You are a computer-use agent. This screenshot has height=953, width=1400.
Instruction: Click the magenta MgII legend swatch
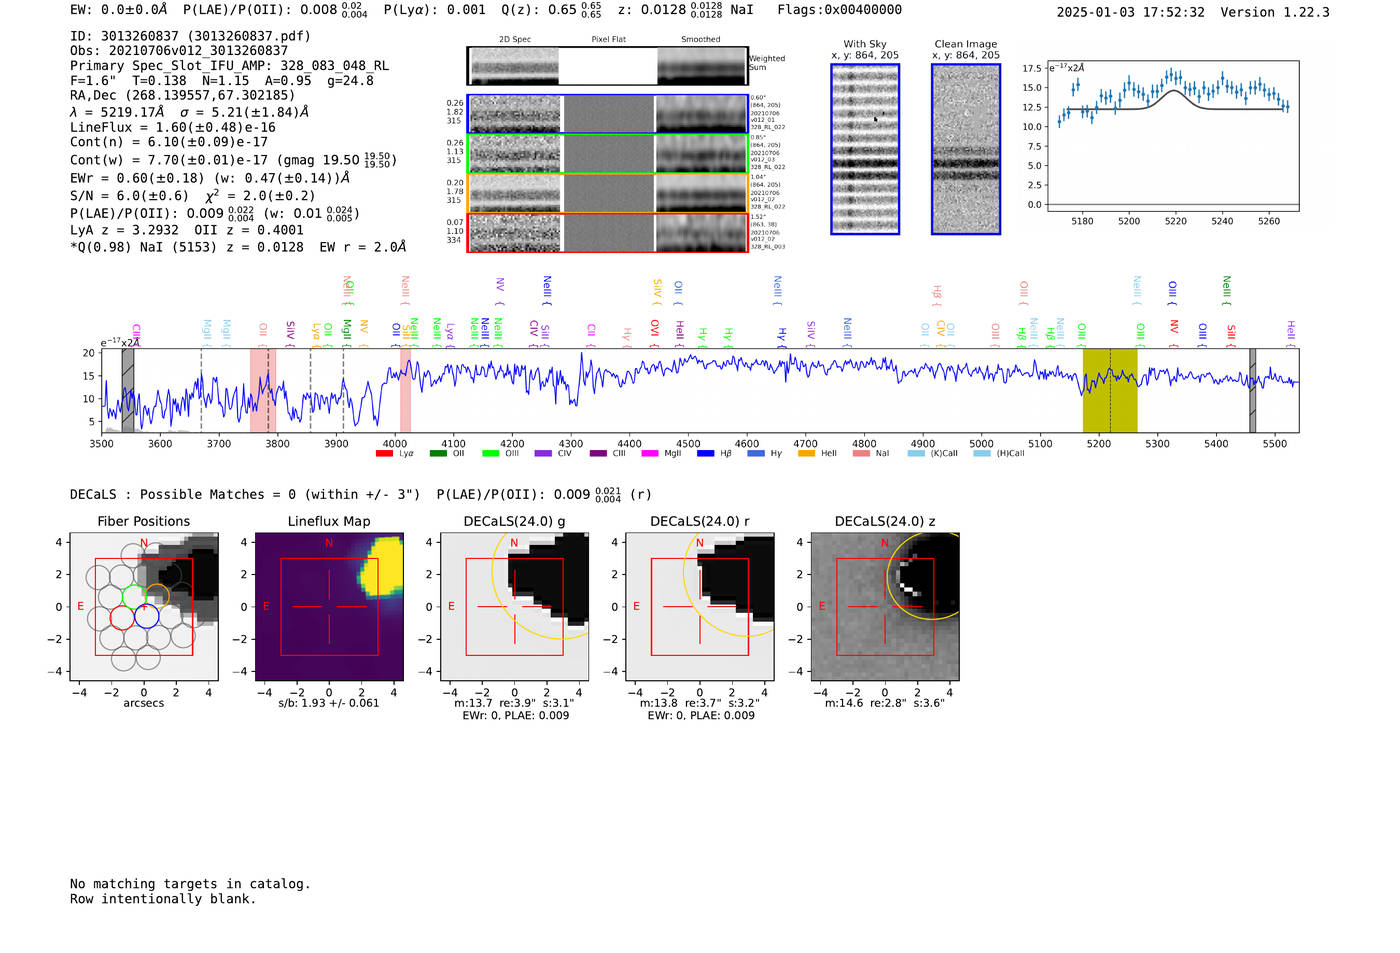pyautogui.click(x=650, y=454)
